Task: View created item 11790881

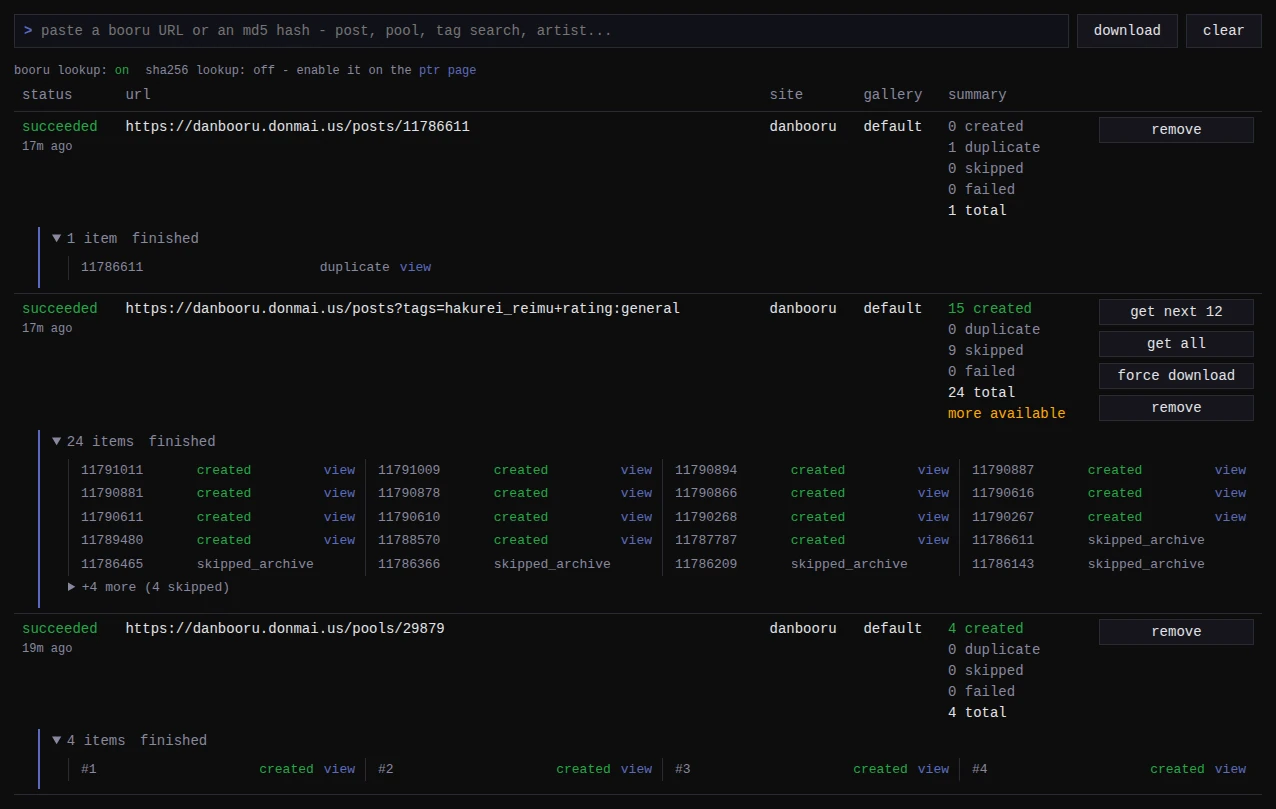Action: click(x=339, y=493)
